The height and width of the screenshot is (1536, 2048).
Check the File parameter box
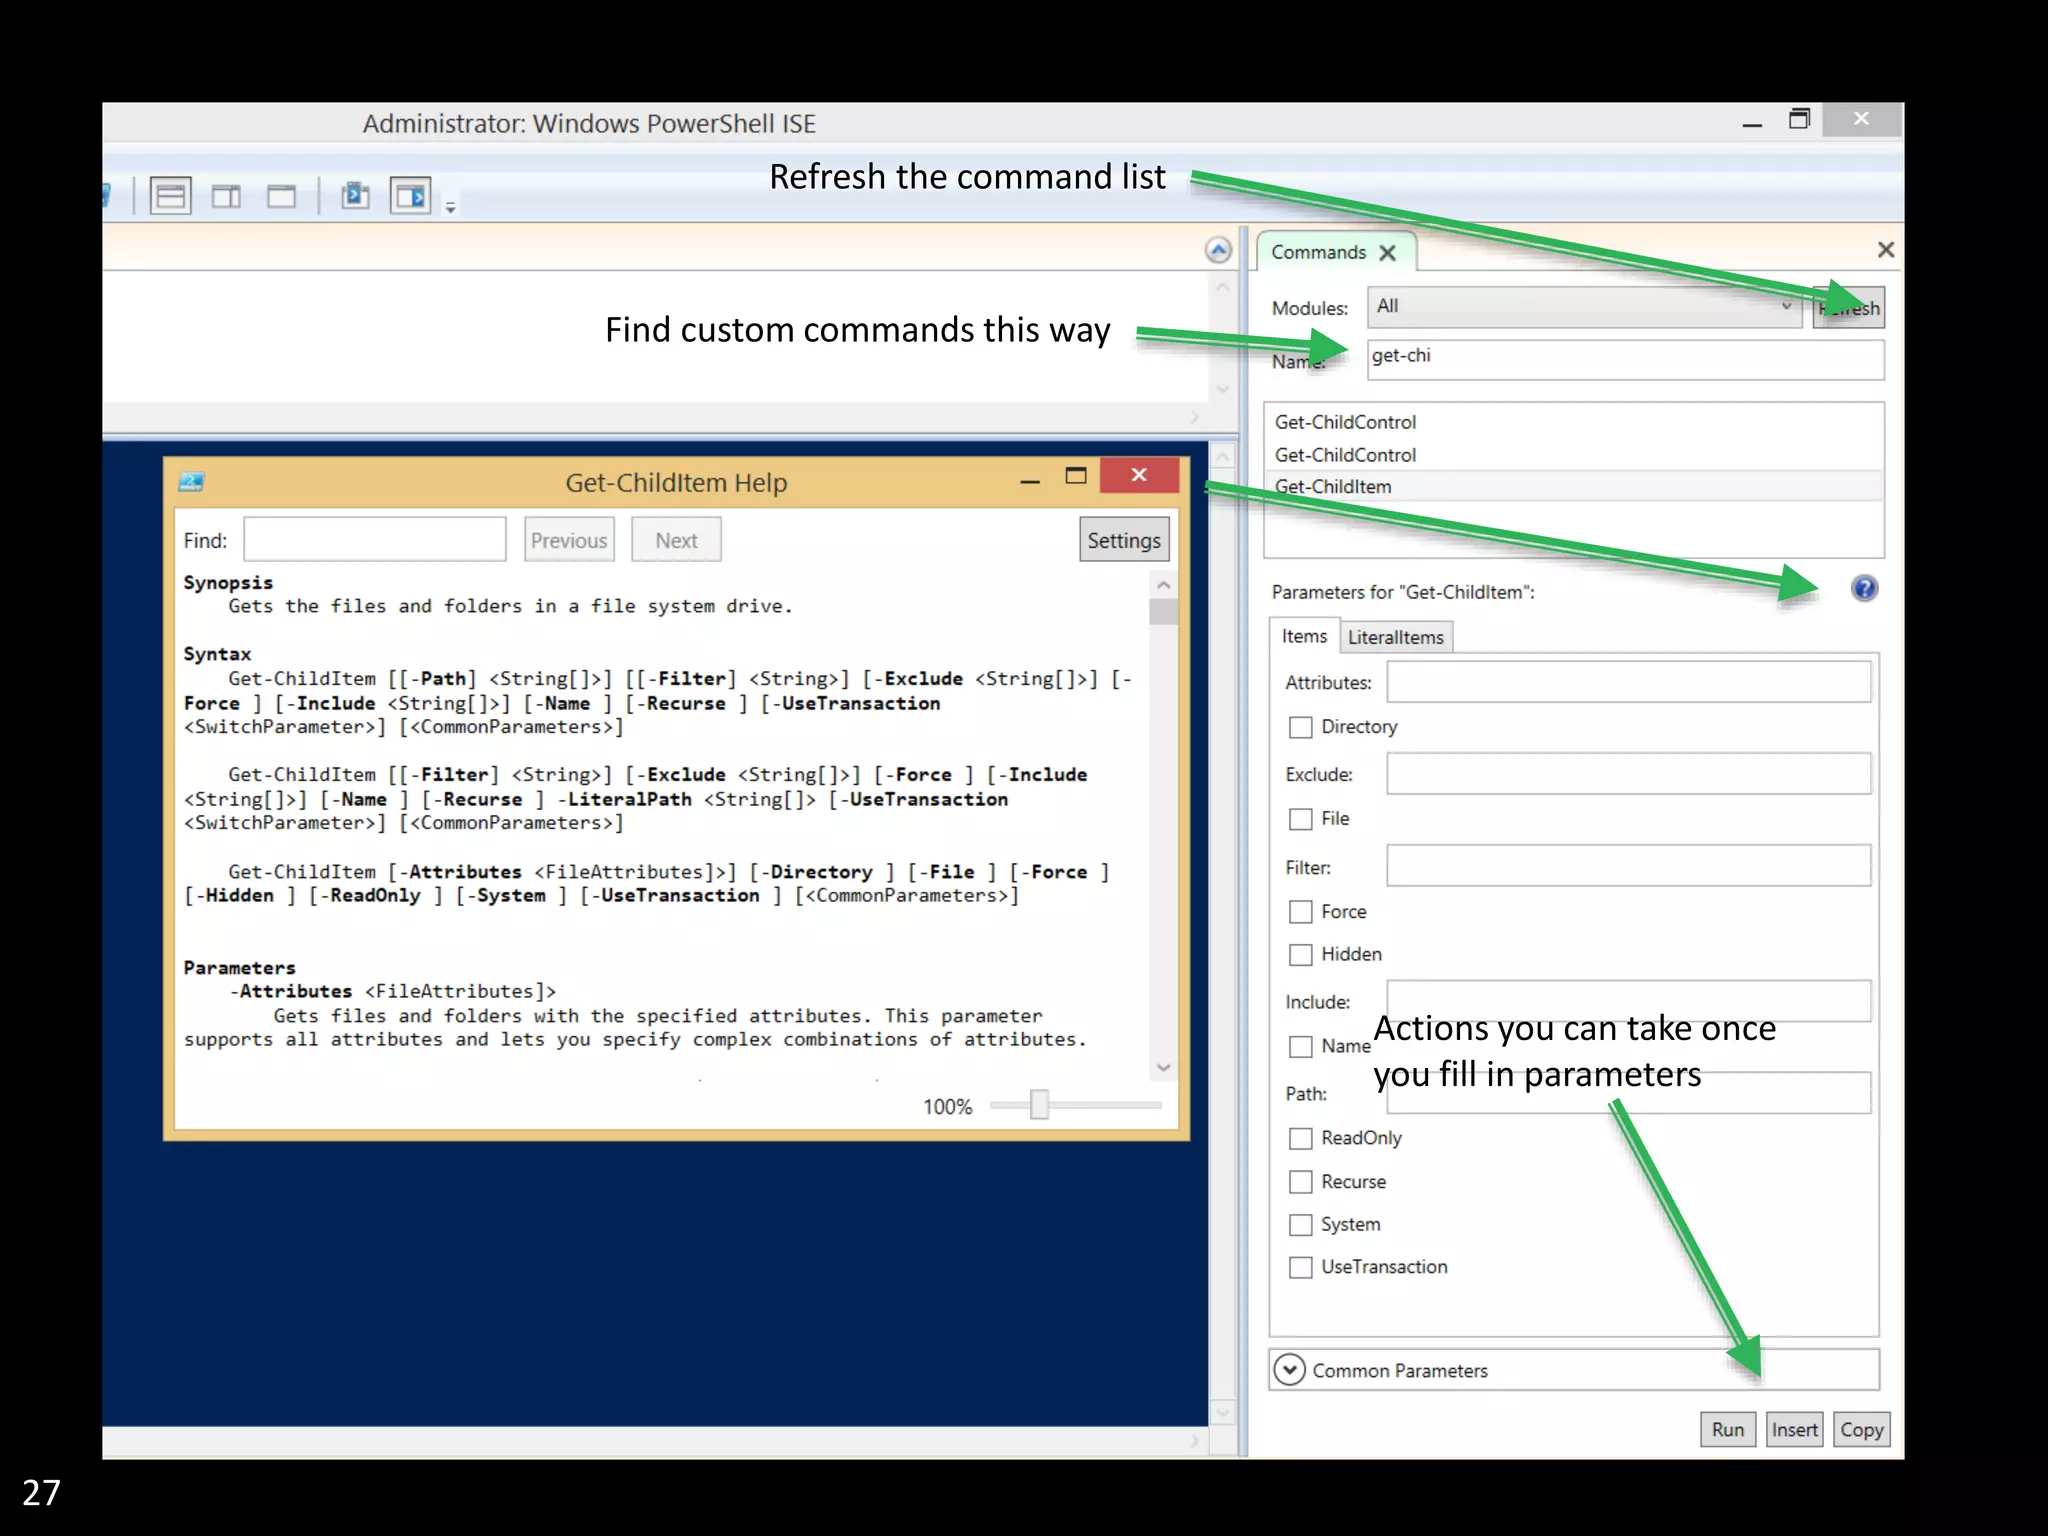click(x=1300, y=819)
